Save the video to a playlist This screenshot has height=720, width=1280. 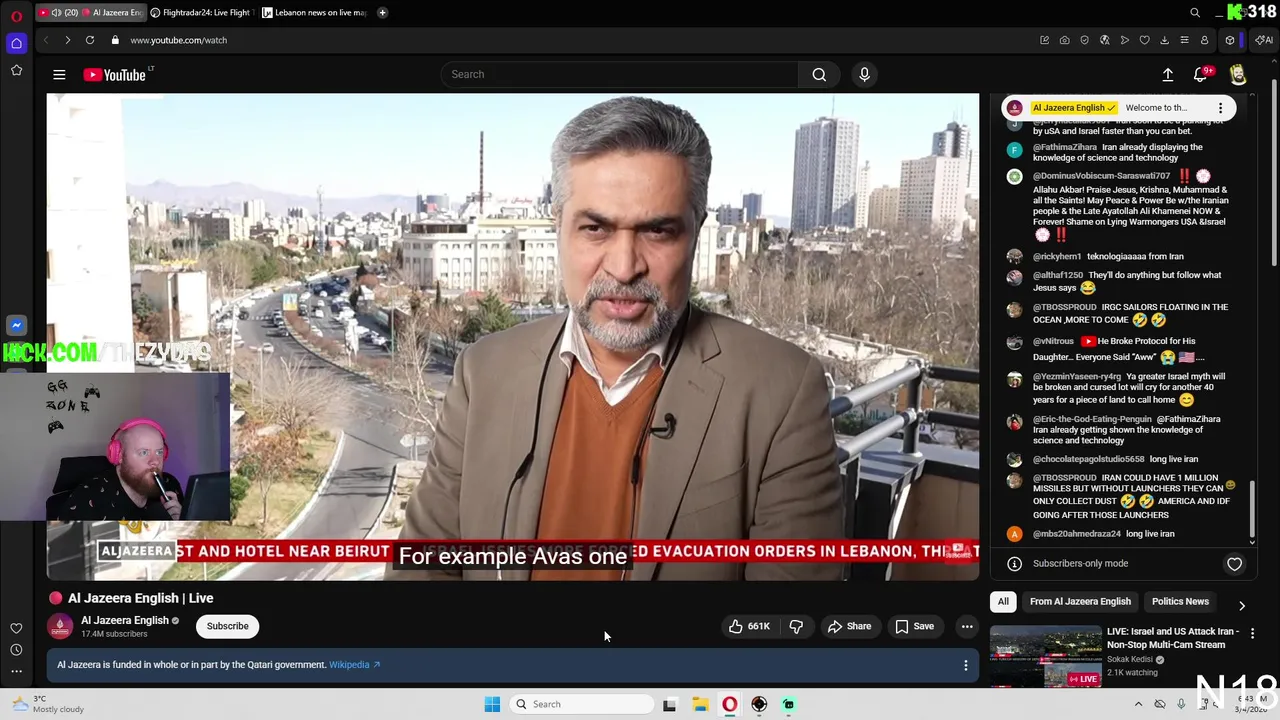point(915,626)
